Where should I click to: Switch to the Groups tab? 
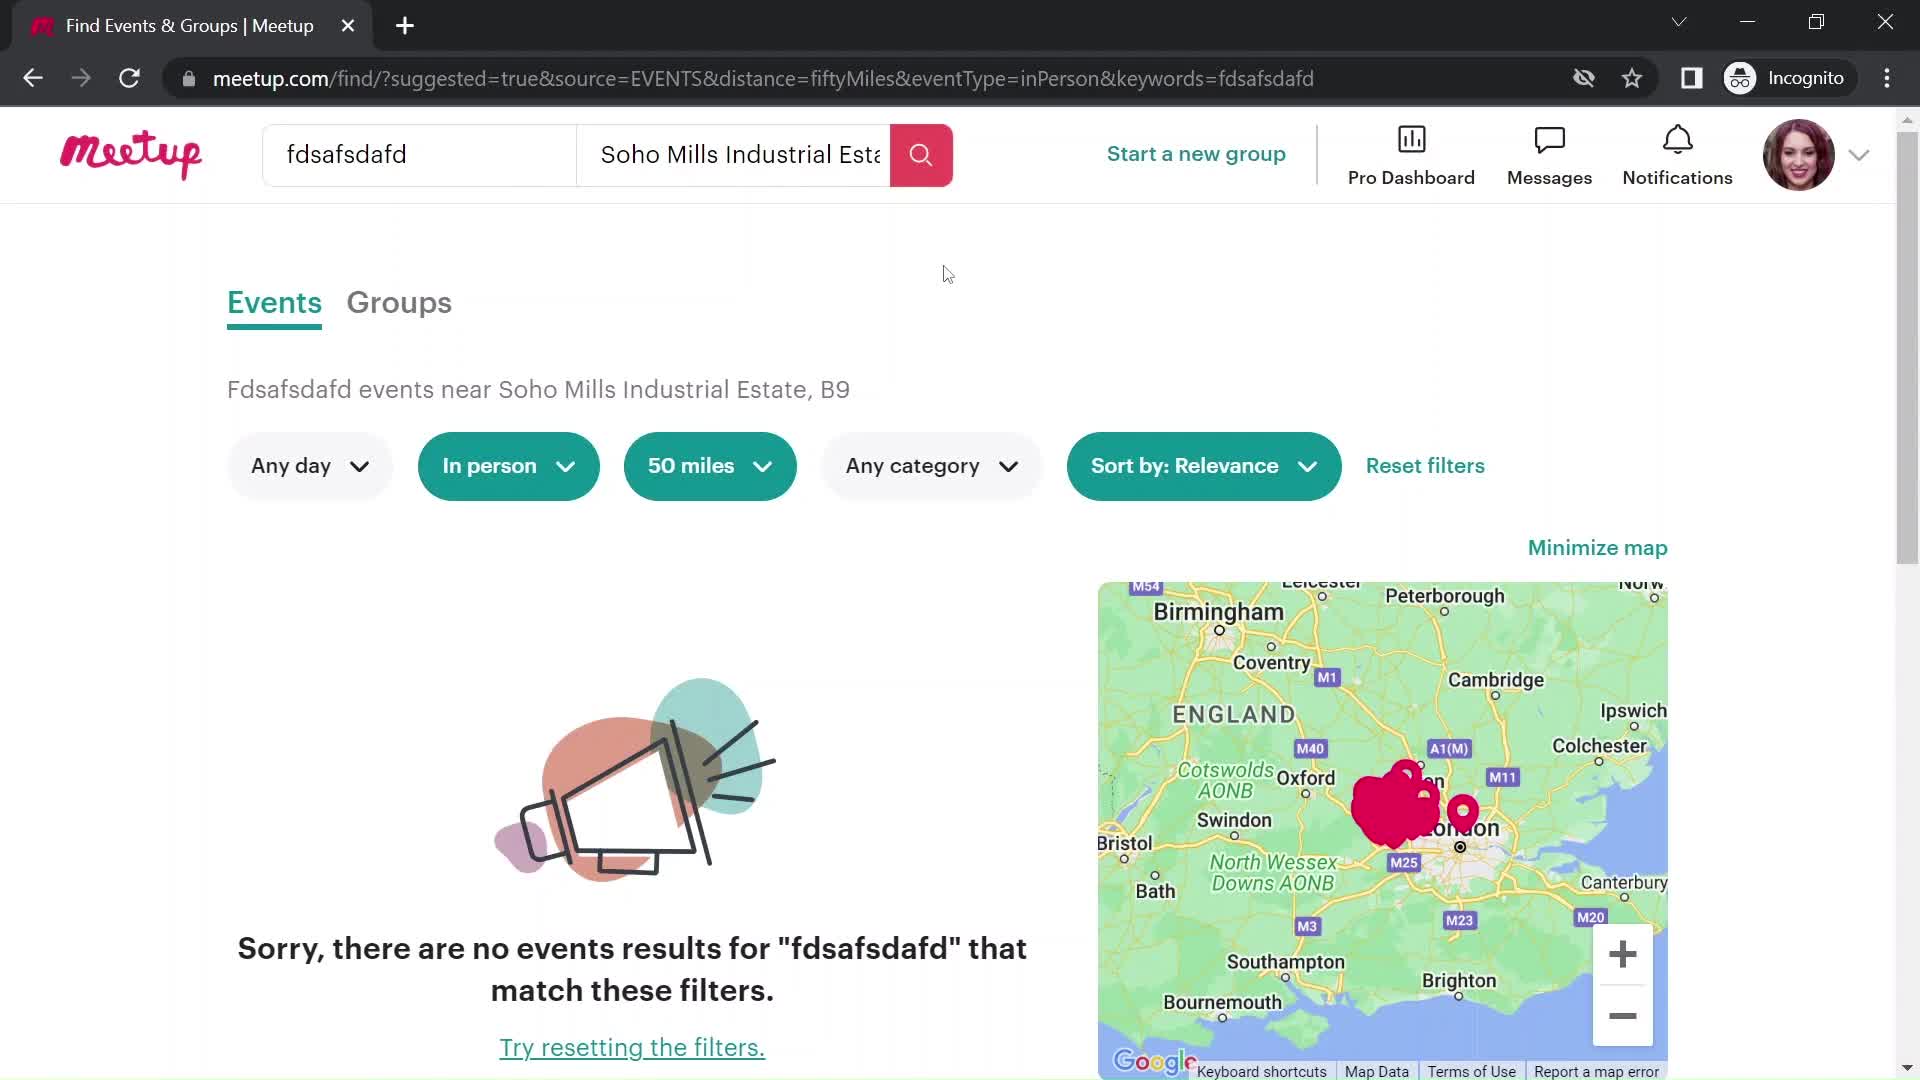[x=400, y=302]
